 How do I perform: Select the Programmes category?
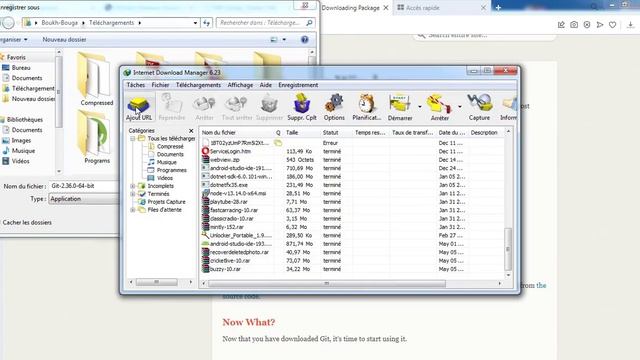point(171,170)
